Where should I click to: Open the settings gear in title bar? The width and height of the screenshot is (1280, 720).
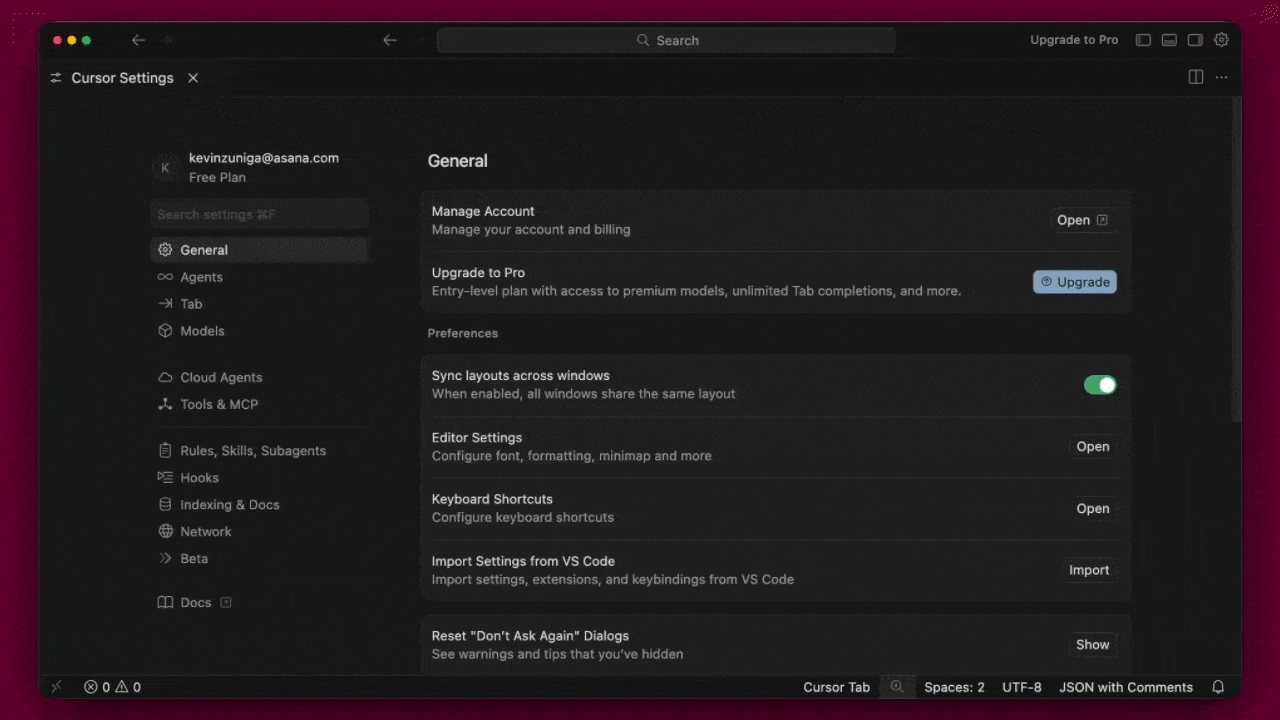coord(1221,40)
